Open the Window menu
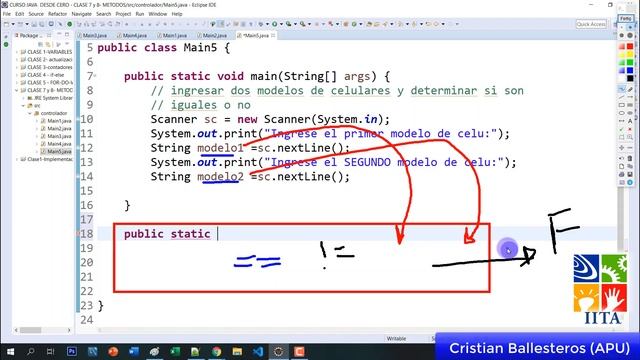Screen dimensions: 640x360 coord(158,14)
